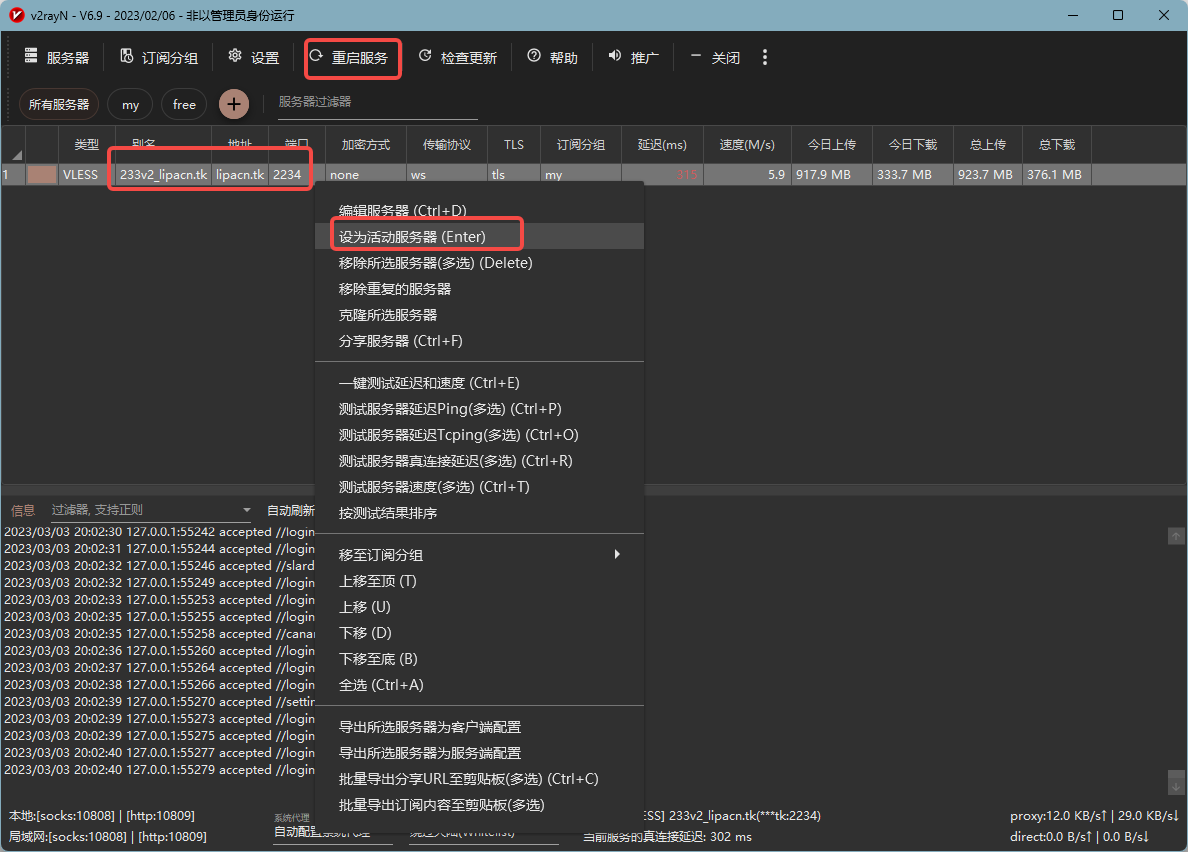Open the 推广 promotion toolbar item
This screenshot has height=852, width=1188.
pos(633,58)
